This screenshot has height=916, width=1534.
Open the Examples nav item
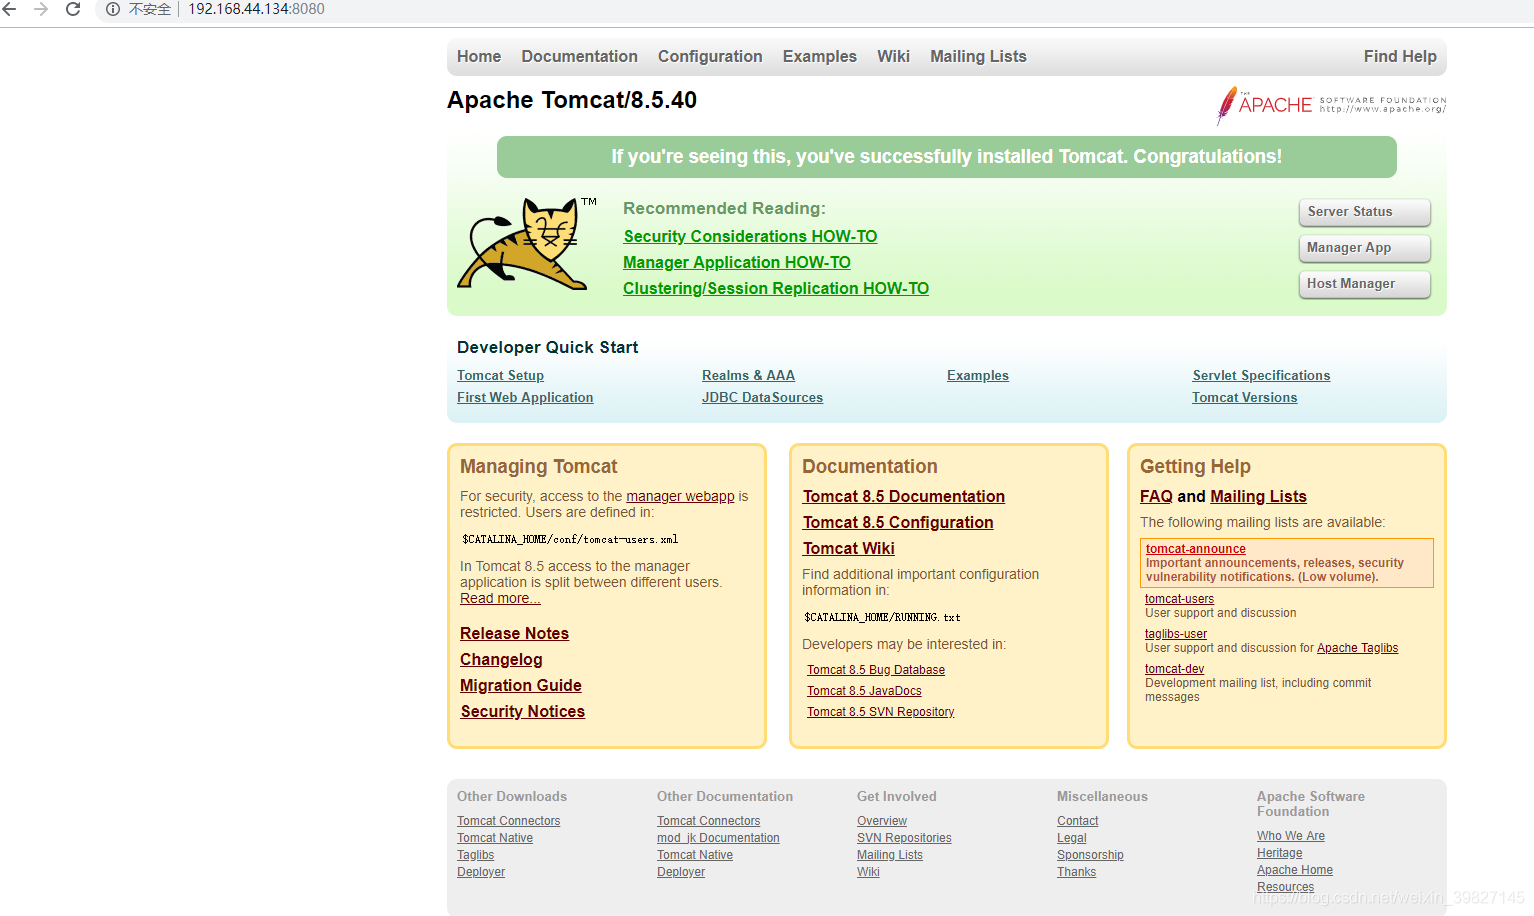(820, 57)
